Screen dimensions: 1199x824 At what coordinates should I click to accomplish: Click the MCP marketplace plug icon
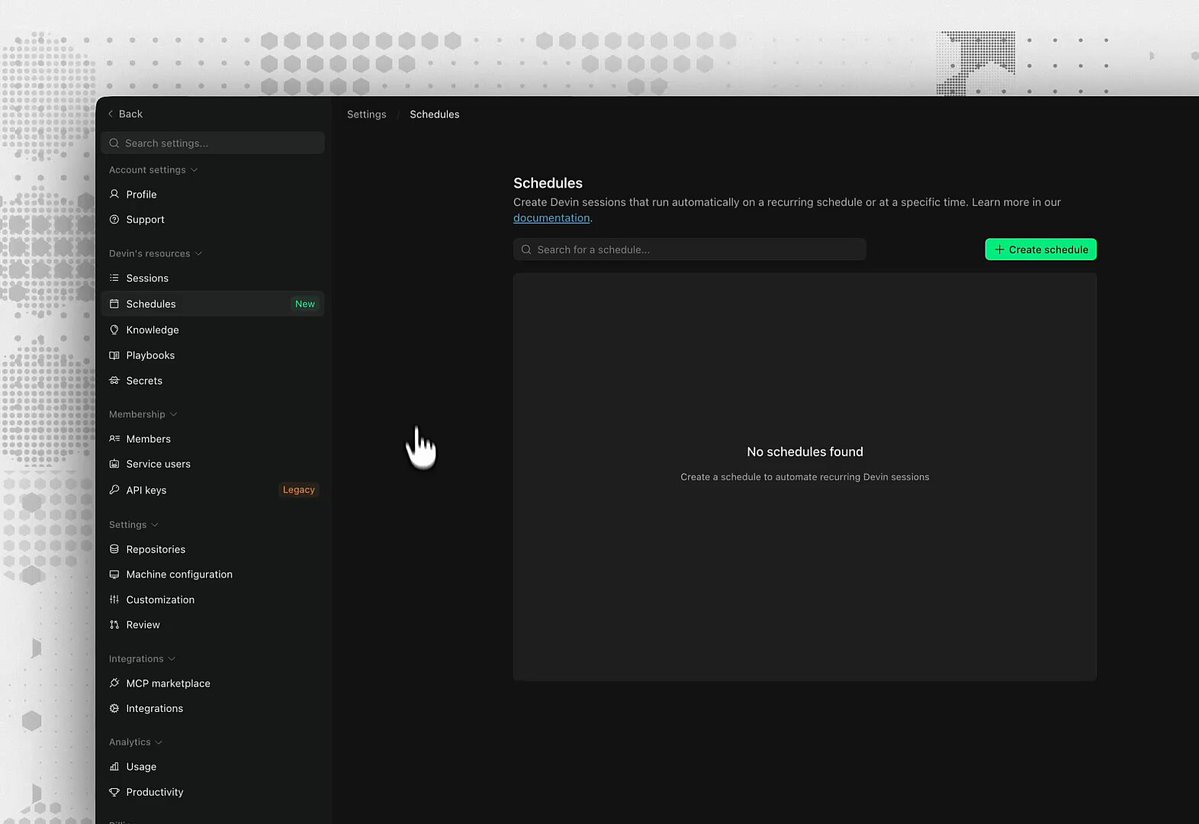(114, 684)
